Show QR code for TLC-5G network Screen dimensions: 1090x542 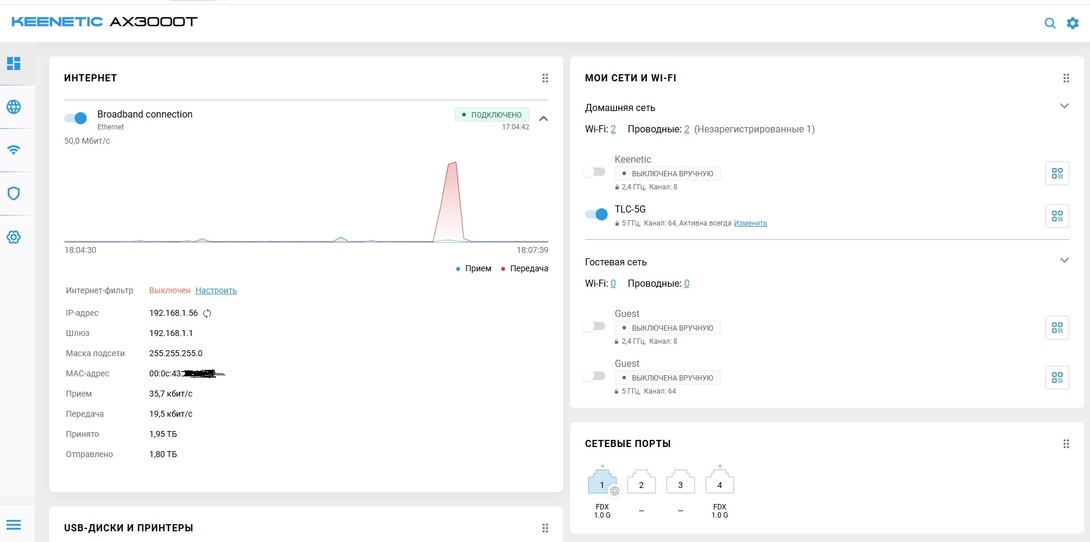[x=1057, y=216]
